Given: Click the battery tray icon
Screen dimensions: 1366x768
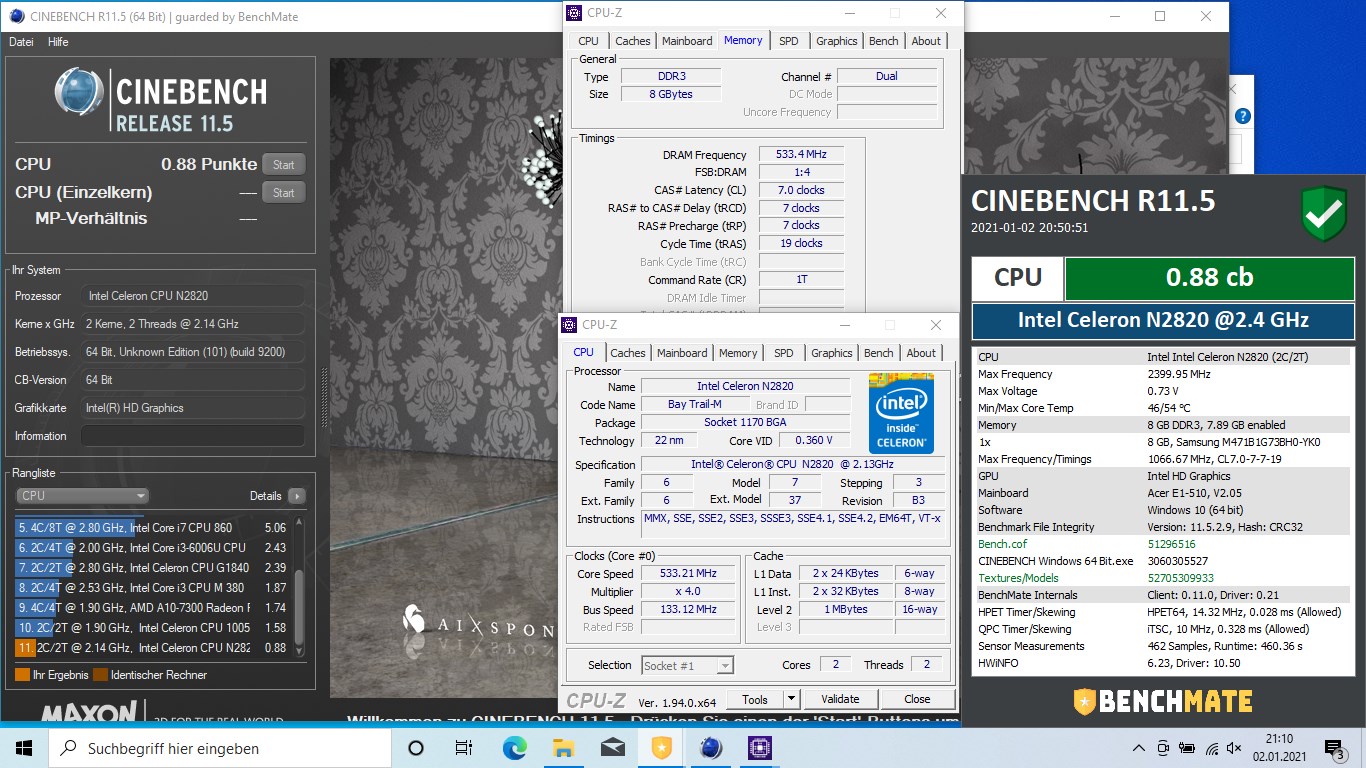Looking at the screenshot, I should 1187,748.
